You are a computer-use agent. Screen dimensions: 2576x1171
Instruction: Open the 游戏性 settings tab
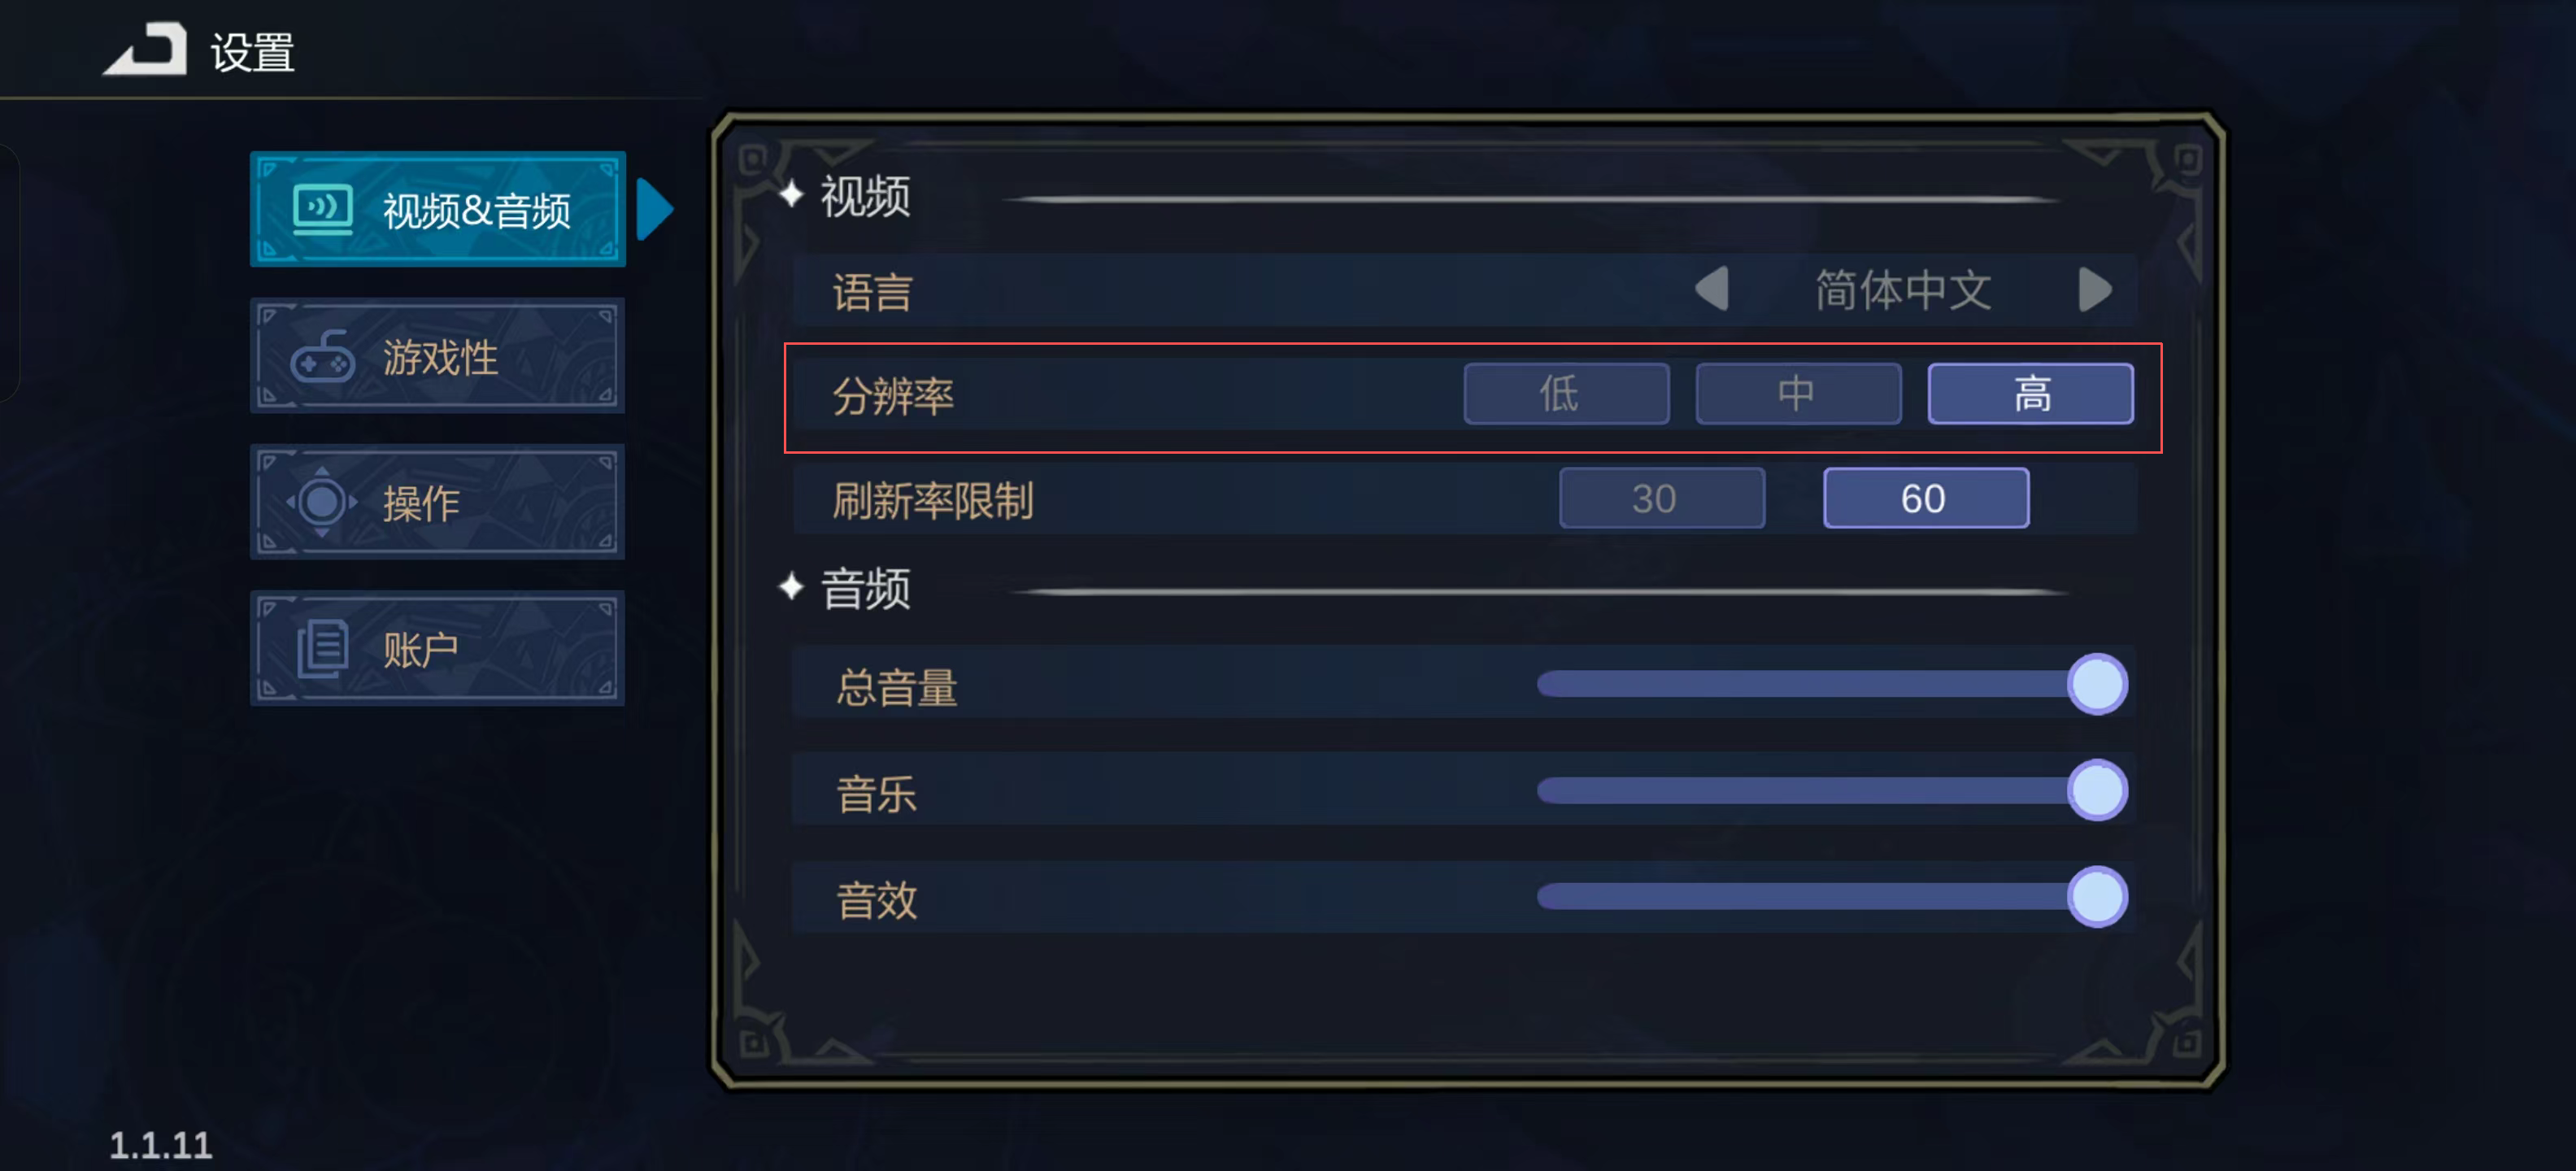tap(437, 357)
